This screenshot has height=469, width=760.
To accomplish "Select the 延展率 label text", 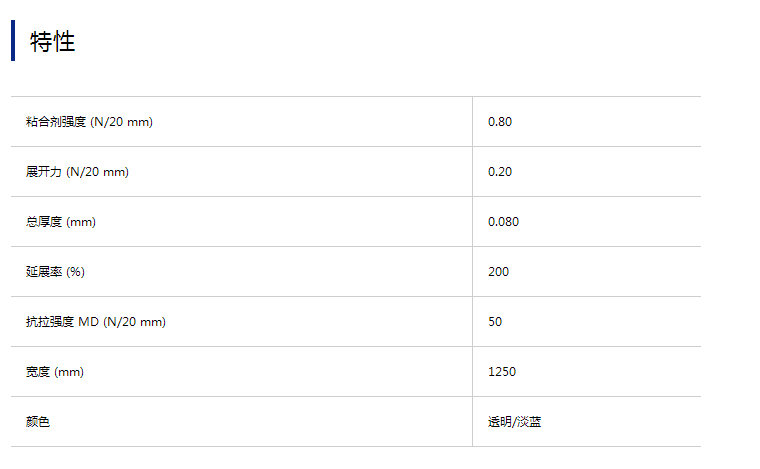I will 44,272.
